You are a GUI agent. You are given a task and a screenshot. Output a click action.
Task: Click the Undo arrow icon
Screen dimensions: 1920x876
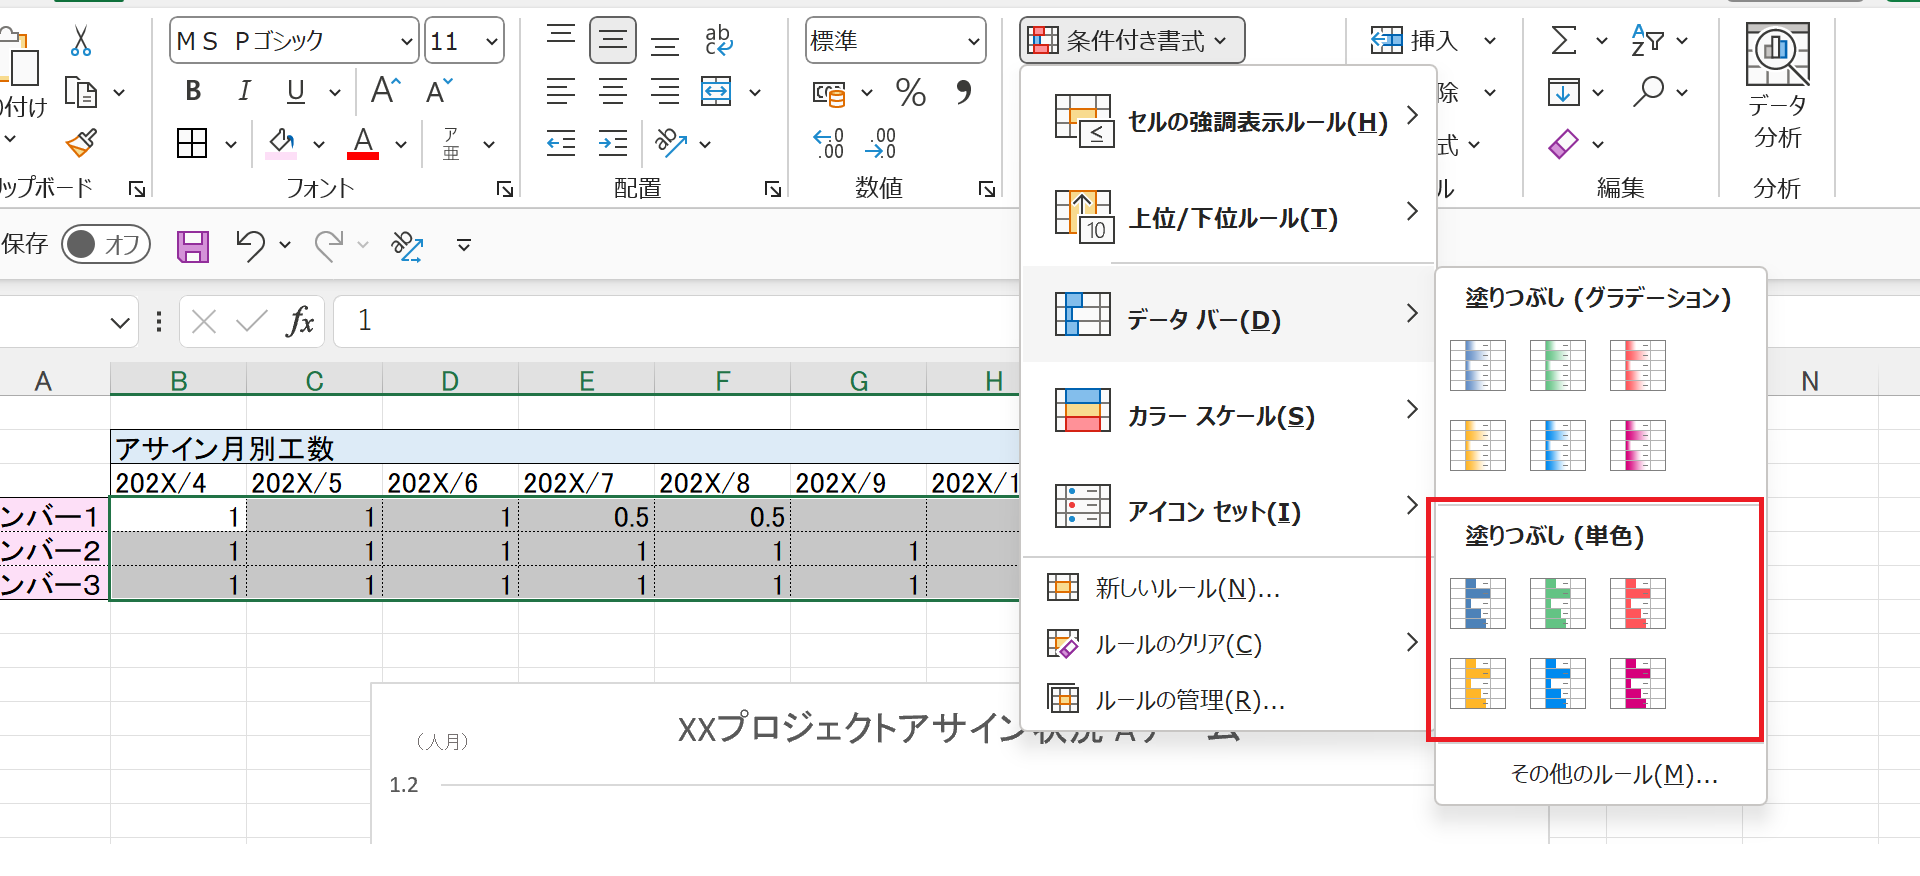point(250,245)
